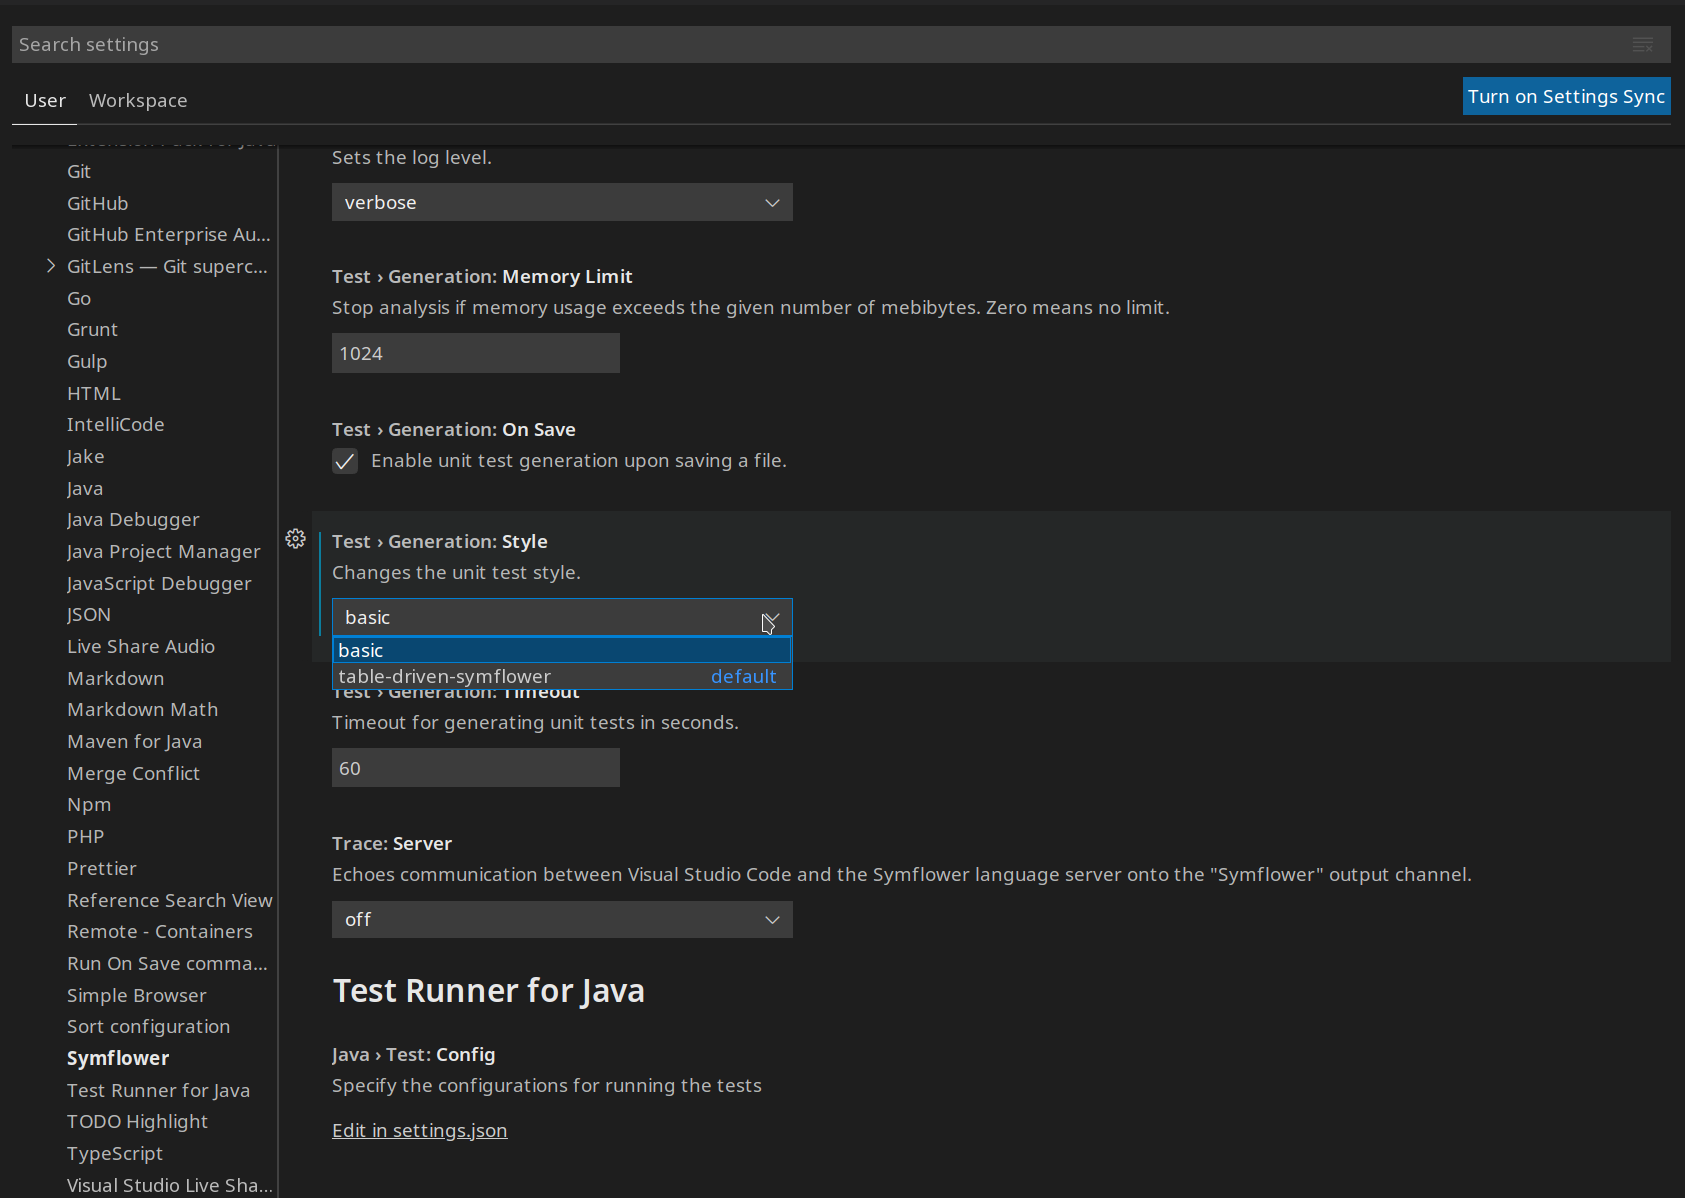The image size is (1685, 1198).
Task: Select Remote - Containers in settings tree
Action: (x=160, y=932)
